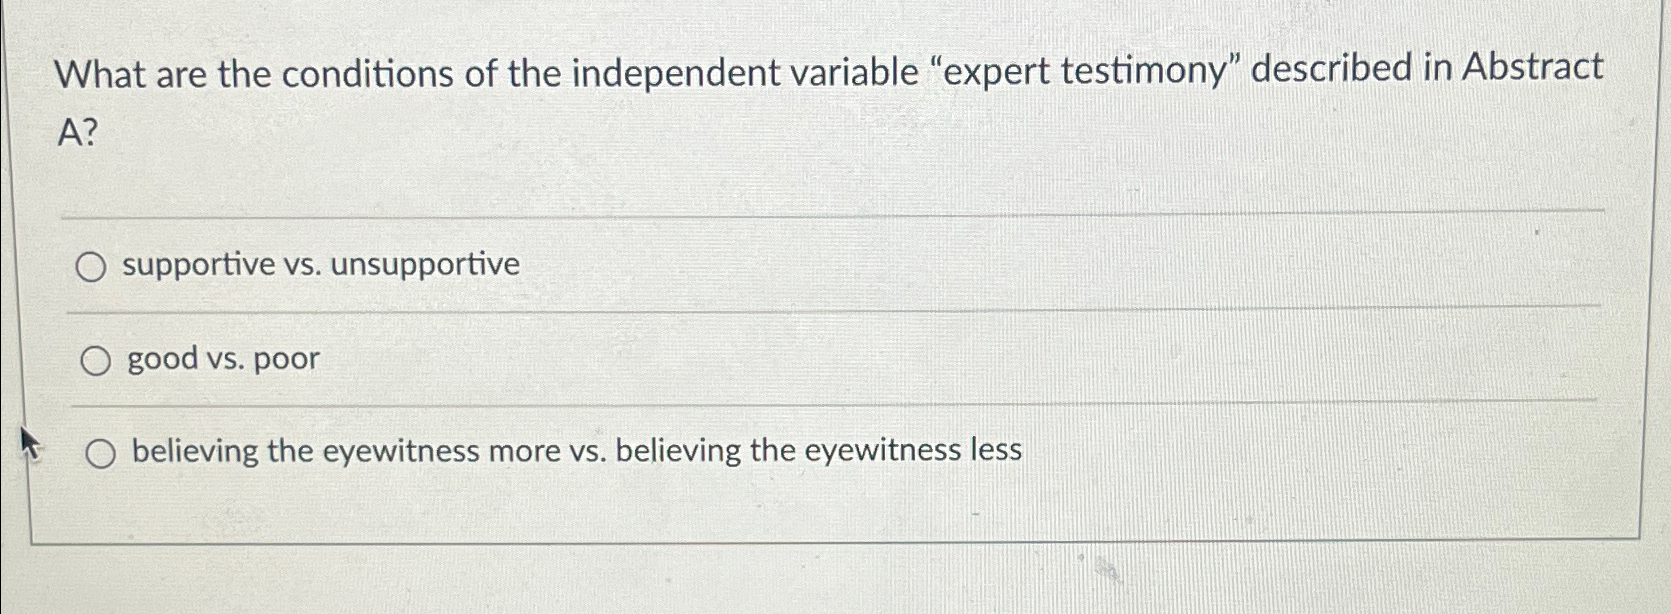Choose "believing the eyewitness more vs. believing the eyewitness less"
Screen dimensions: 1671x614
pyautogui.click(x=100, y=452)
